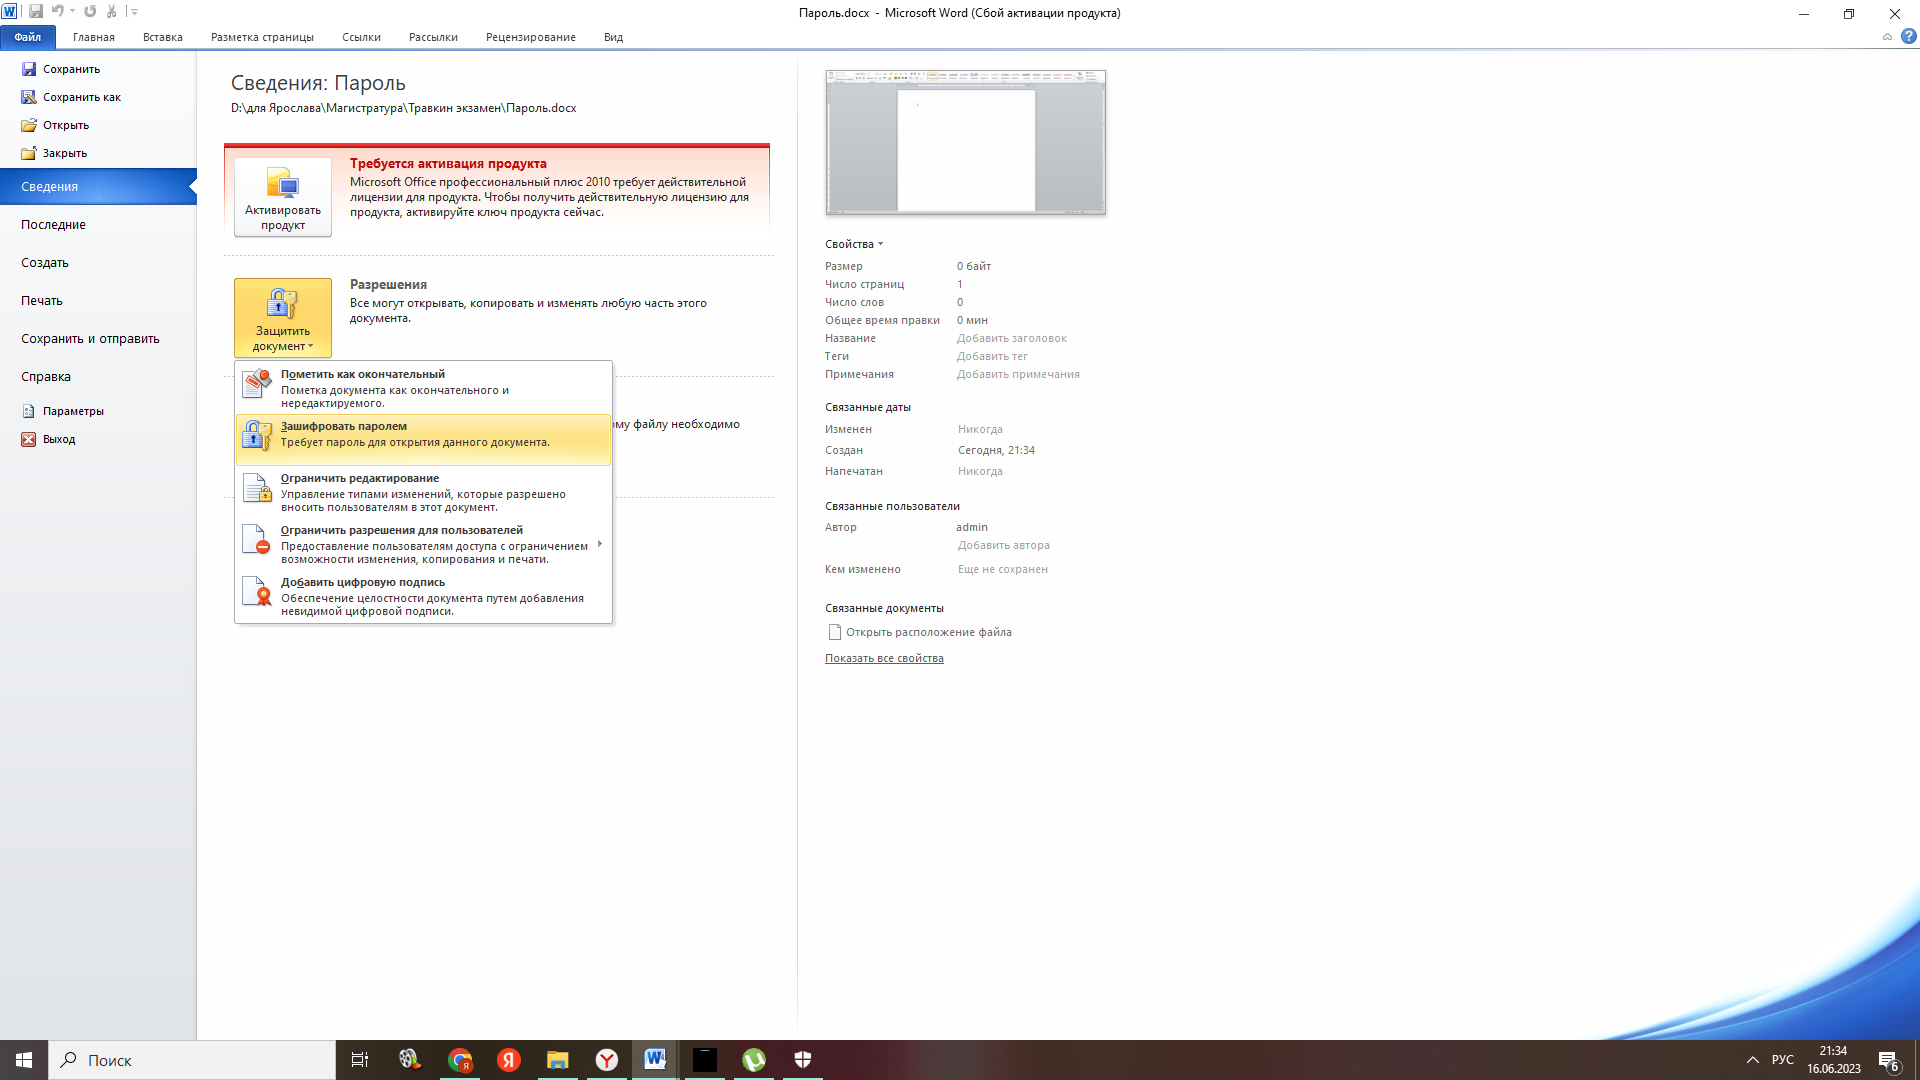Switch to the Рассылки ribbon tab
The width and height of the screenshot is (1920, 1080).
pyautogui.click(x=433, y=37)
